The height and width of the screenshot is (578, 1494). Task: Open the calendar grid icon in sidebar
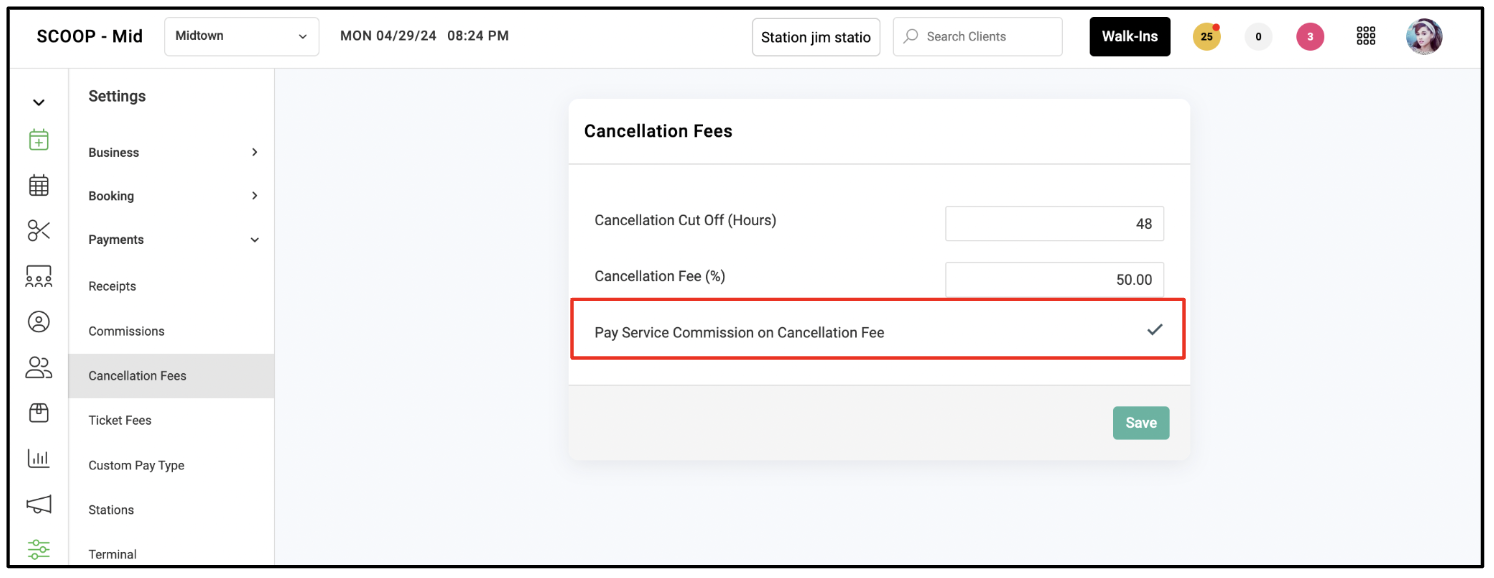coord(38,185)
